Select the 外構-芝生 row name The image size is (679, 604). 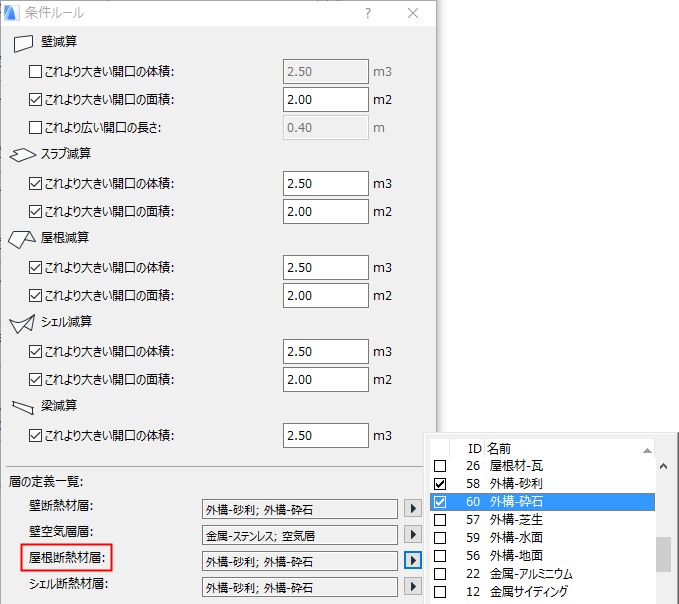coord(516,520)
